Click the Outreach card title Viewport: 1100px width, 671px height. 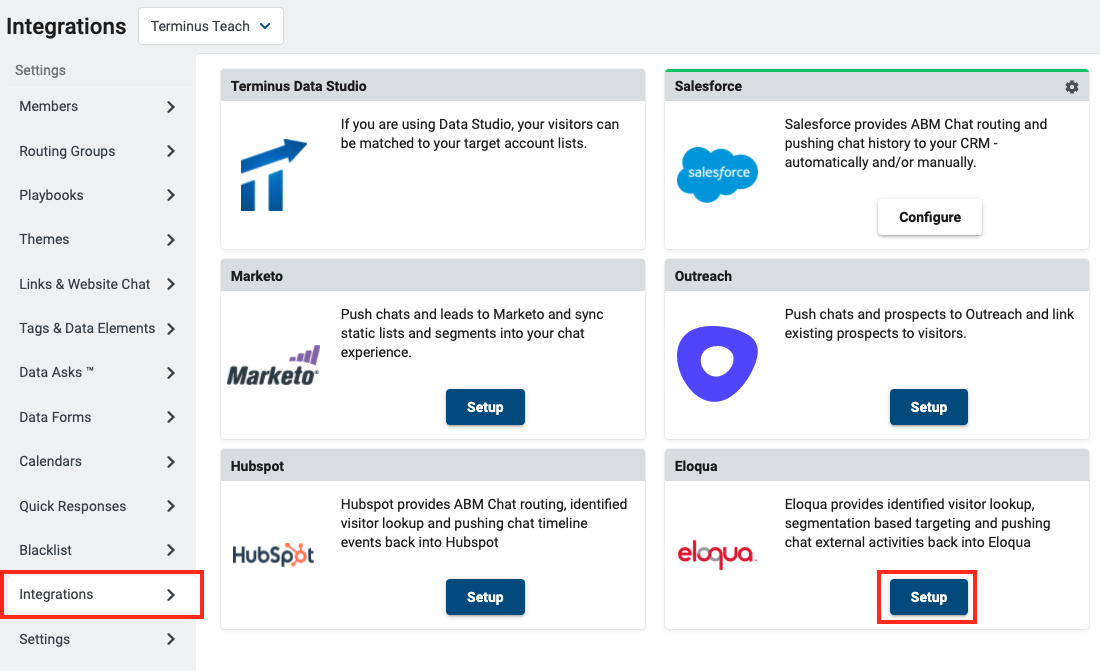point(703,277)
